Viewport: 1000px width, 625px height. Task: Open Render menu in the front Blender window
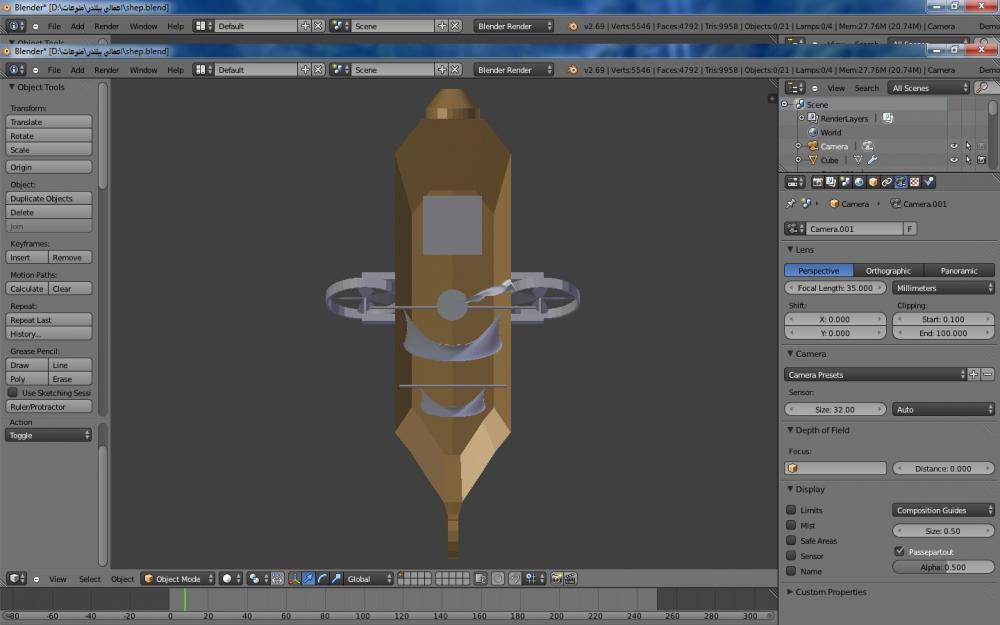(107, 70)
